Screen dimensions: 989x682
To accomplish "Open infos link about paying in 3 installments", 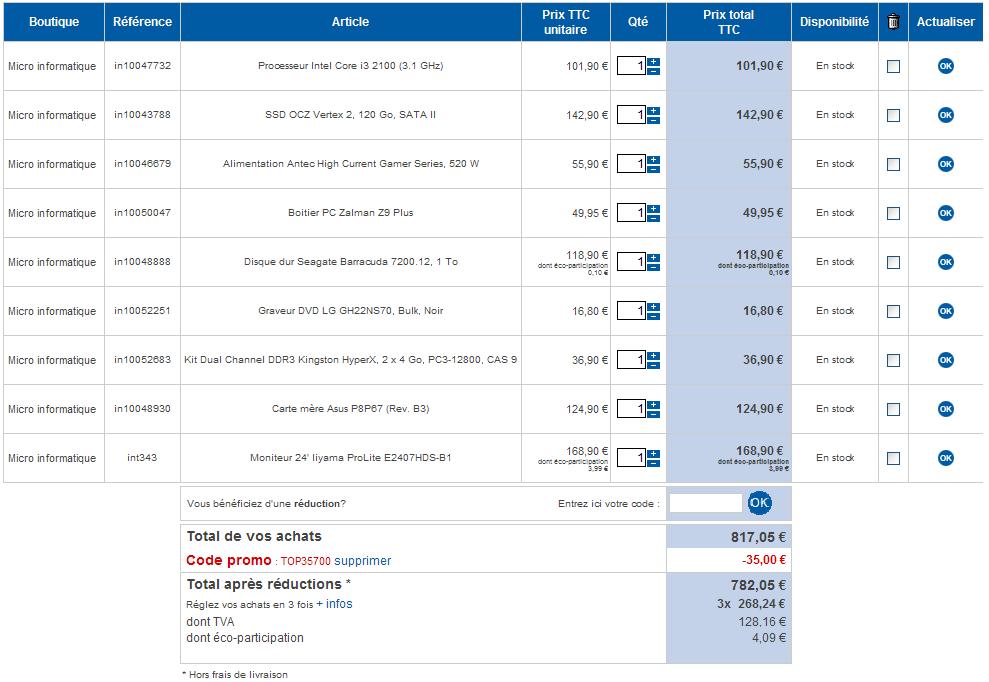I will 339,604.
